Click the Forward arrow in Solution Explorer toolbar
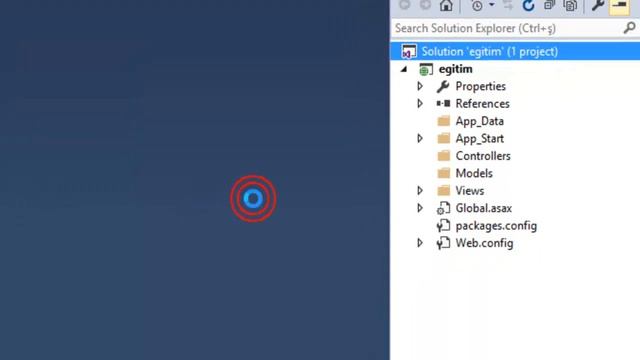Image resolution: width=640 pixels, height=360 pixels. pos(425,5)
